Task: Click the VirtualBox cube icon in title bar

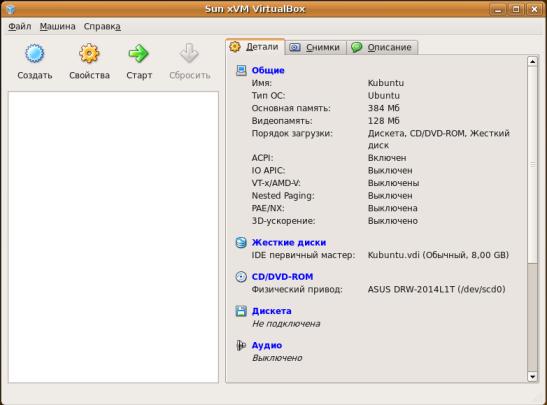Action: click(x=10, y=9)
